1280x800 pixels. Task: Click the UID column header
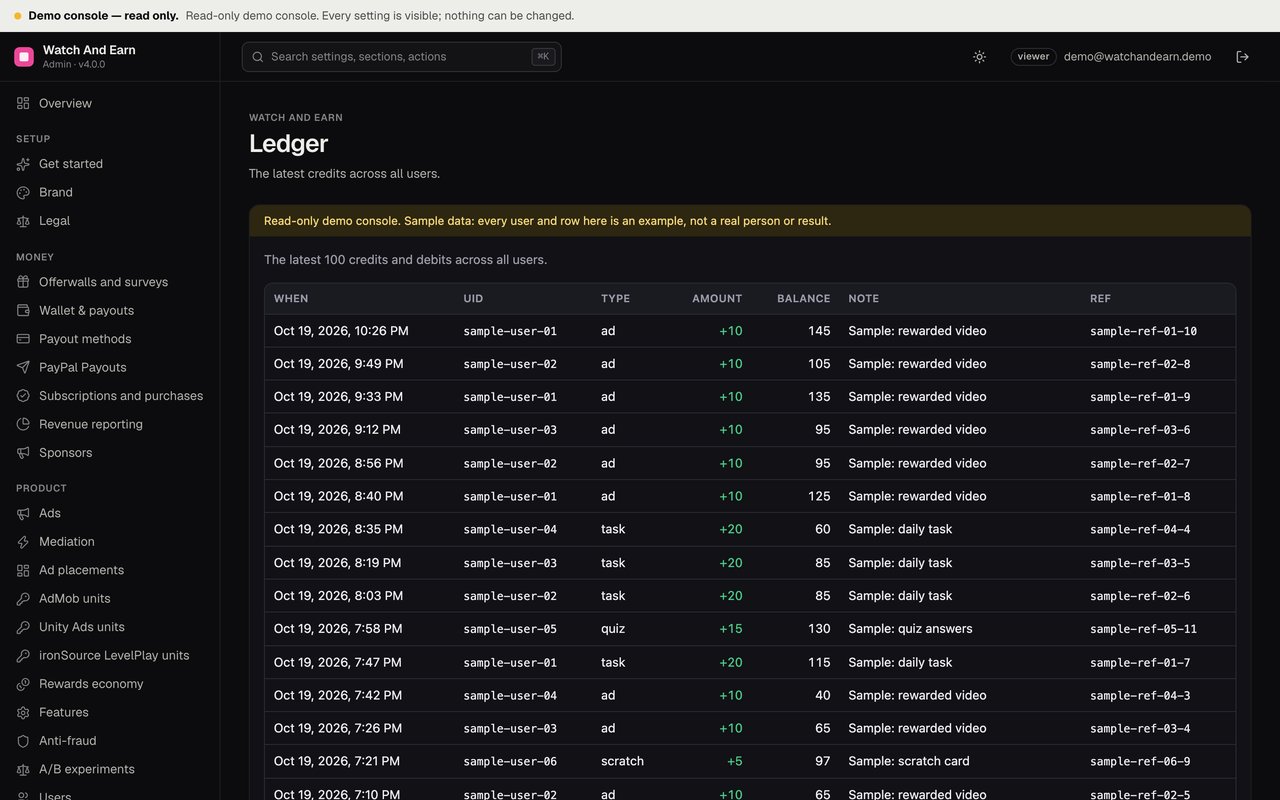pyautogui.click(x=473, y=299)
